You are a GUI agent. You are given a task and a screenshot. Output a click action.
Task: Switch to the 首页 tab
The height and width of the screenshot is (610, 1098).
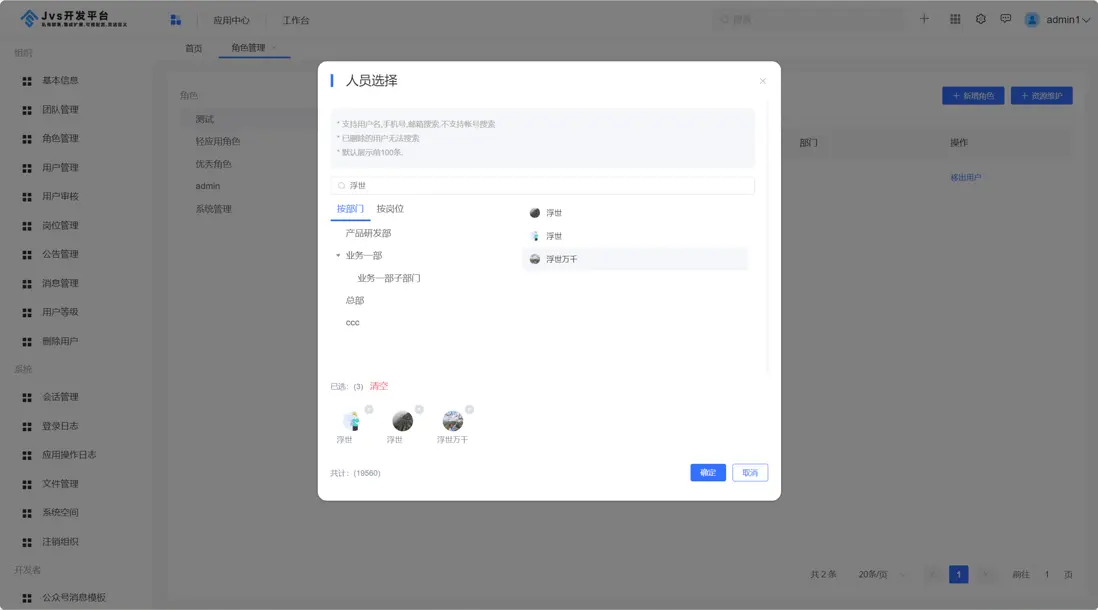pyautogui.click(x=192, y=47)
